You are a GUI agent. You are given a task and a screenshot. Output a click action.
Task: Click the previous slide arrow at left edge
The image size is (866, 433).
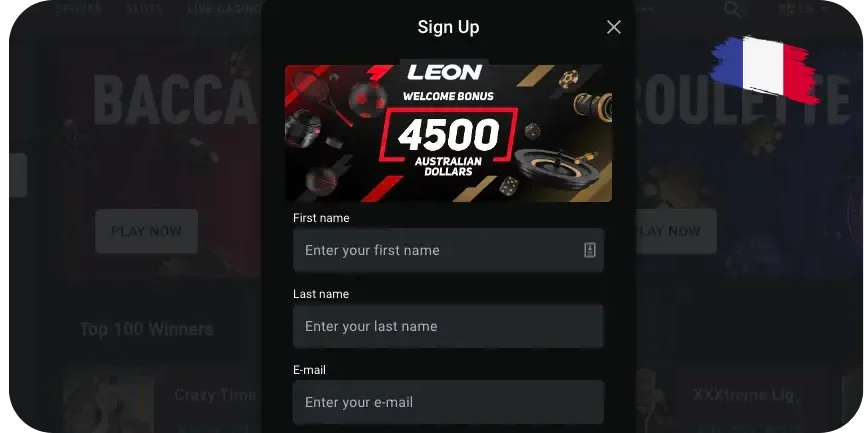click(18, 175)
